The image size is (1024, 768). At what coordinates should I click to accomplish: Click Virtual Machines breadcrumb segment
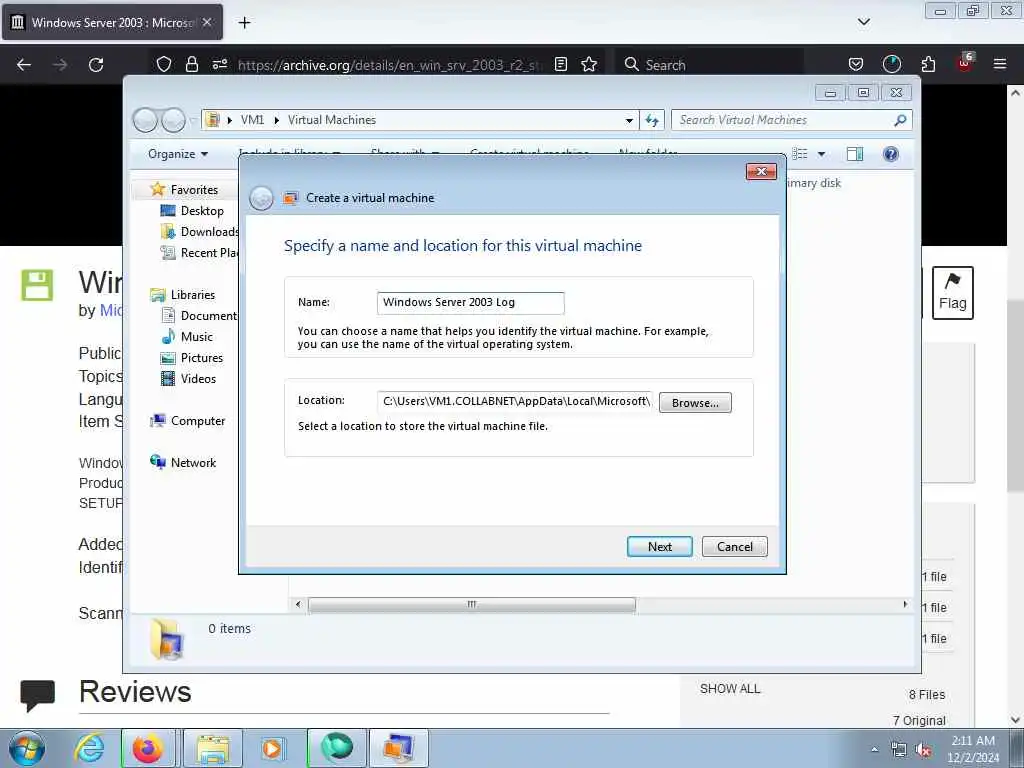(332, 120)
